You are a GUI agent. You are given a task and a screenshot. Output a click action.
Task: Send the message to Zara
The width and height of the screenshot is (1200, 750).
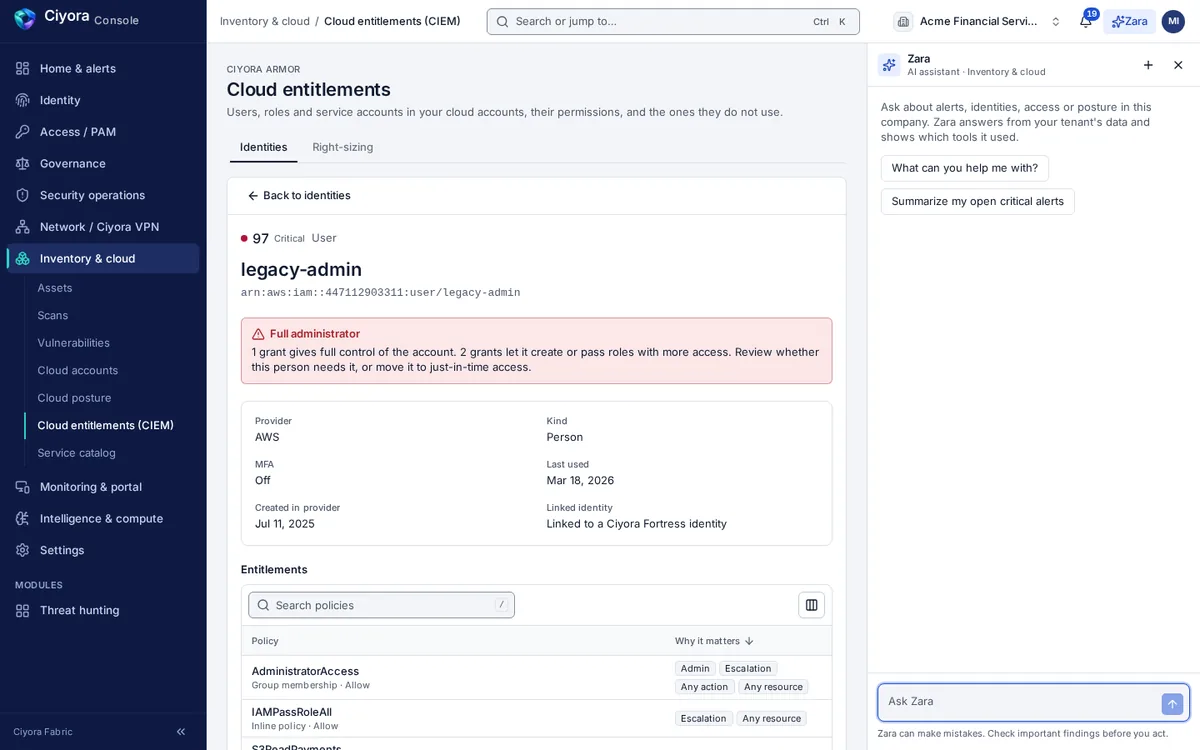1172,704
